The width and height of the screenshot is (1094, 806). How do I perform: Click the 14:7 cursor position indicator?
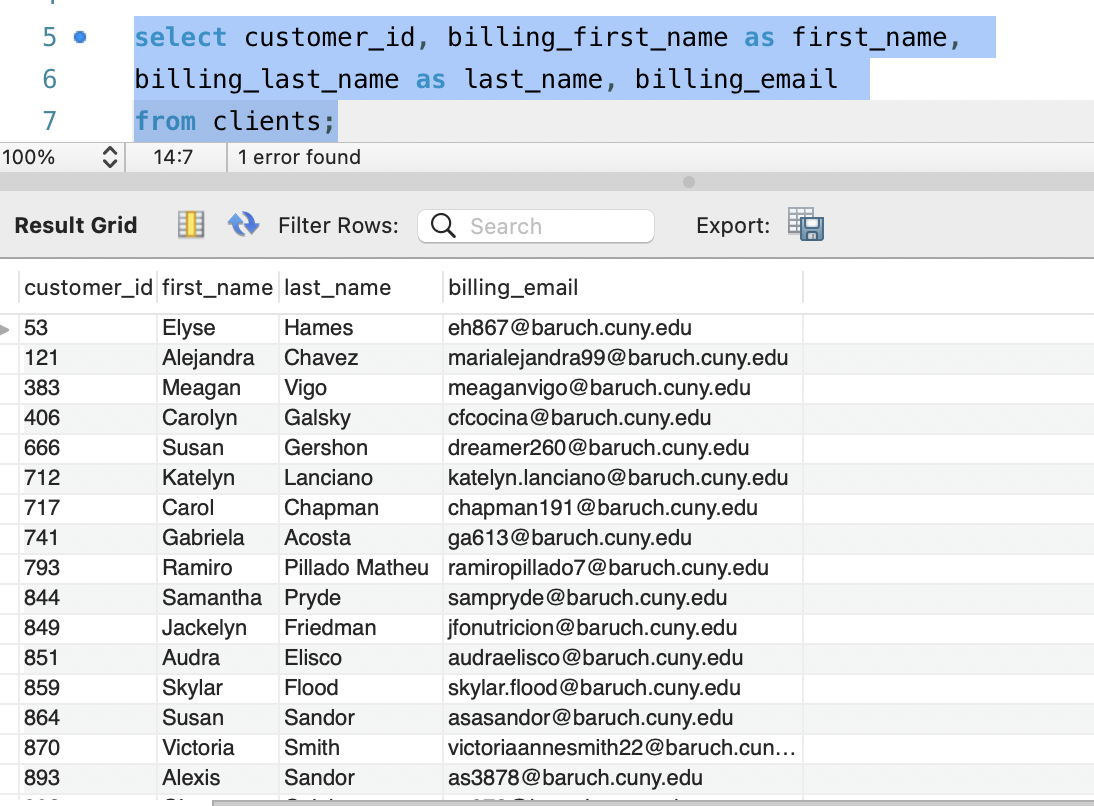coord(177,157)
